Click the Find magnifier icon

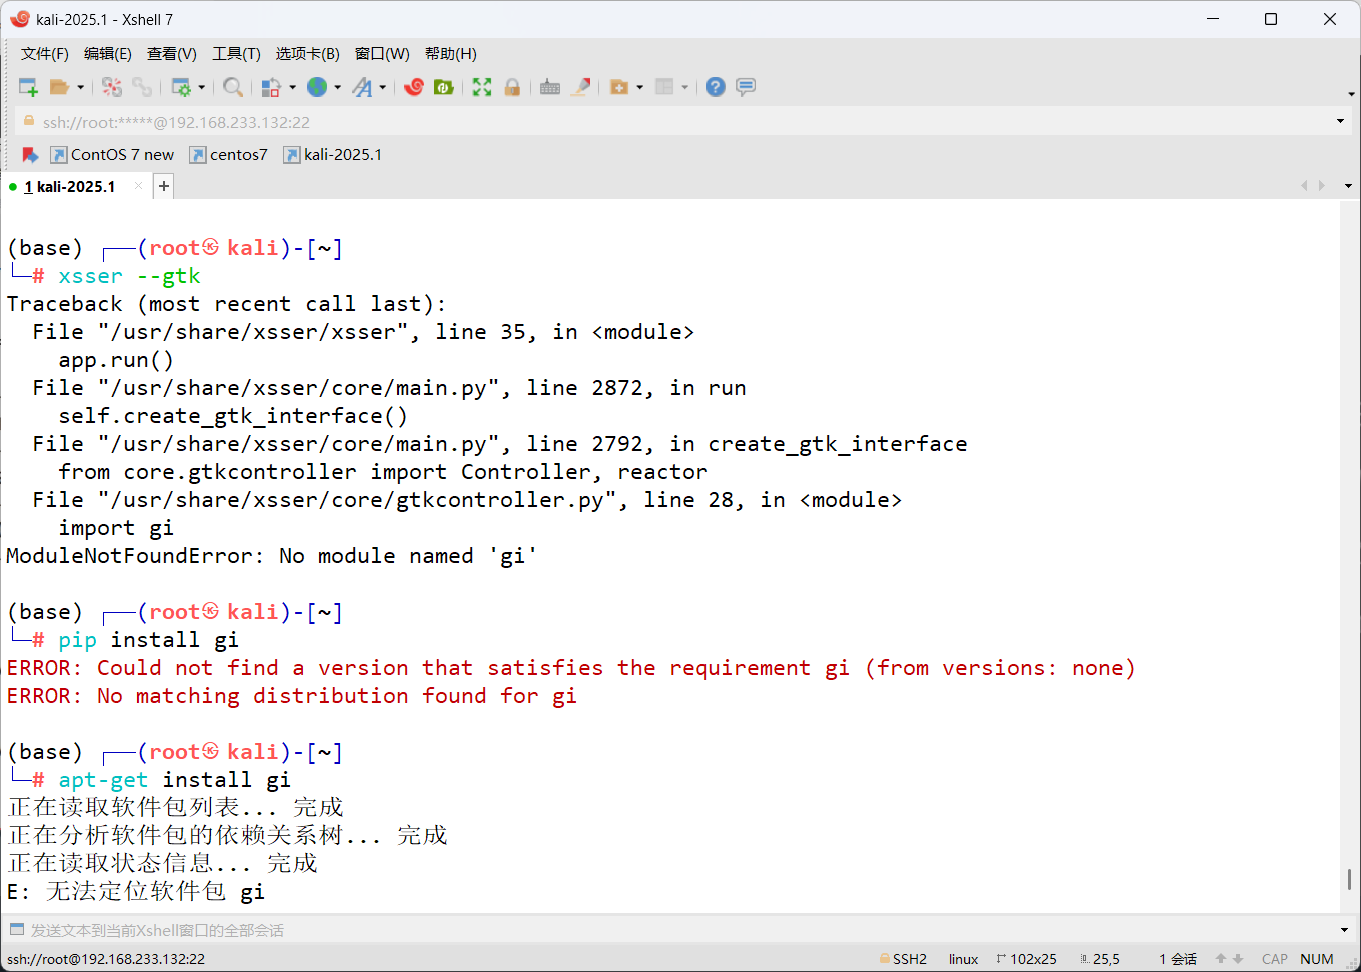coord(233,87)
